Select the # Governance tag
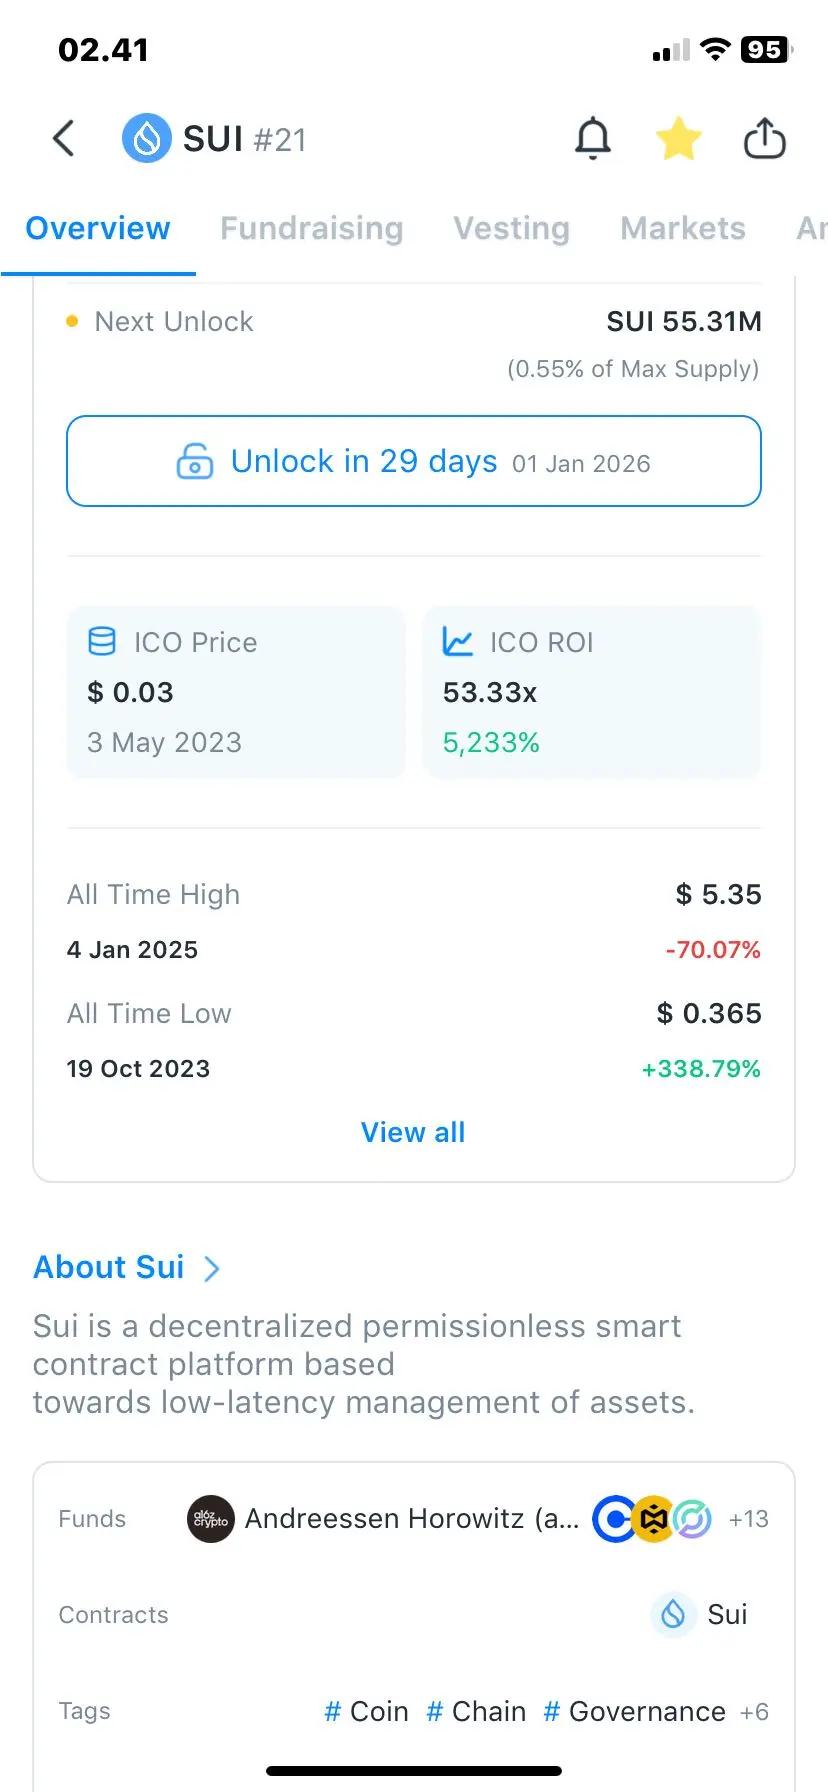The image size is (828, 1792). 634,1711
